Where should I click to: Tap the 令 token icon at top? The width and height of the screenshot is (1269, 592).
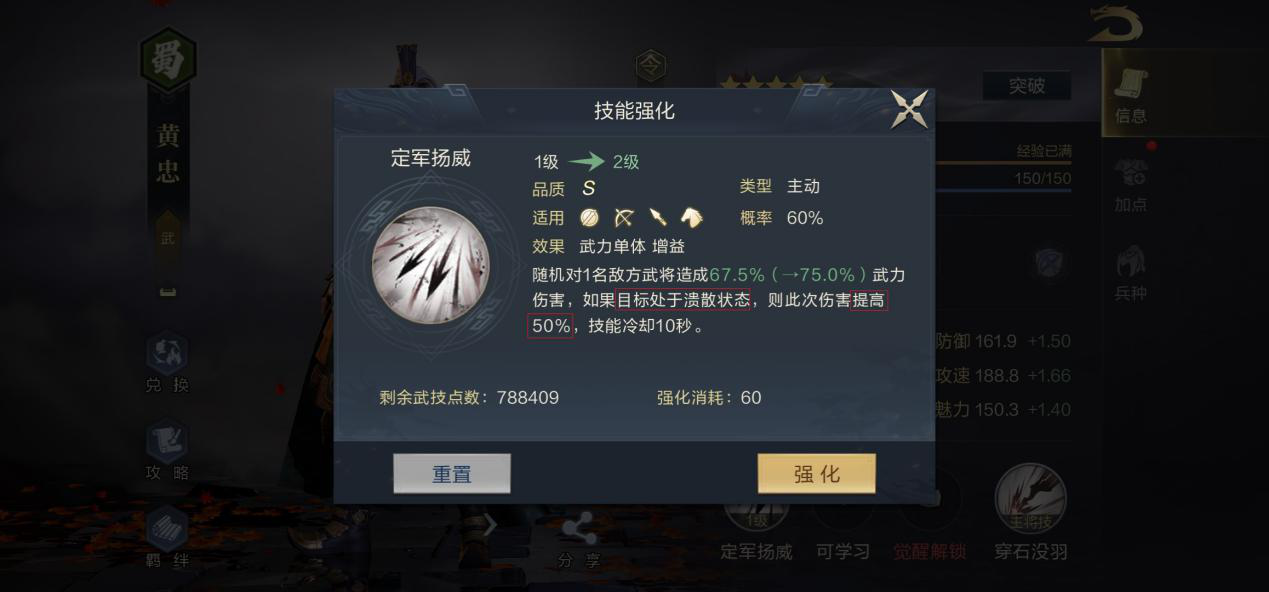pos(650,67)
